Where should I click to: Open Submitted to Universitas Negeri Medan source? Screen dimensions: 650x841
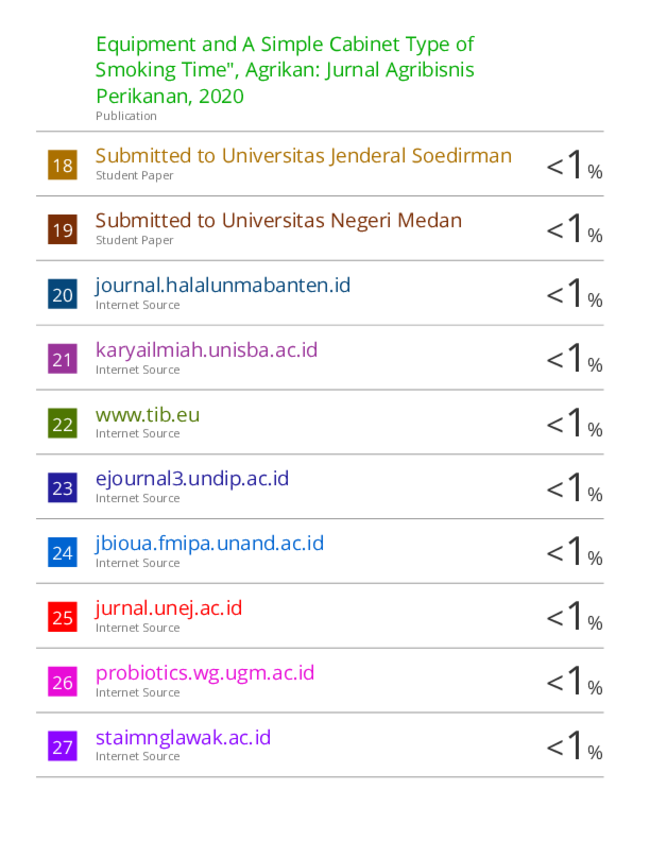tap(279, 220)
